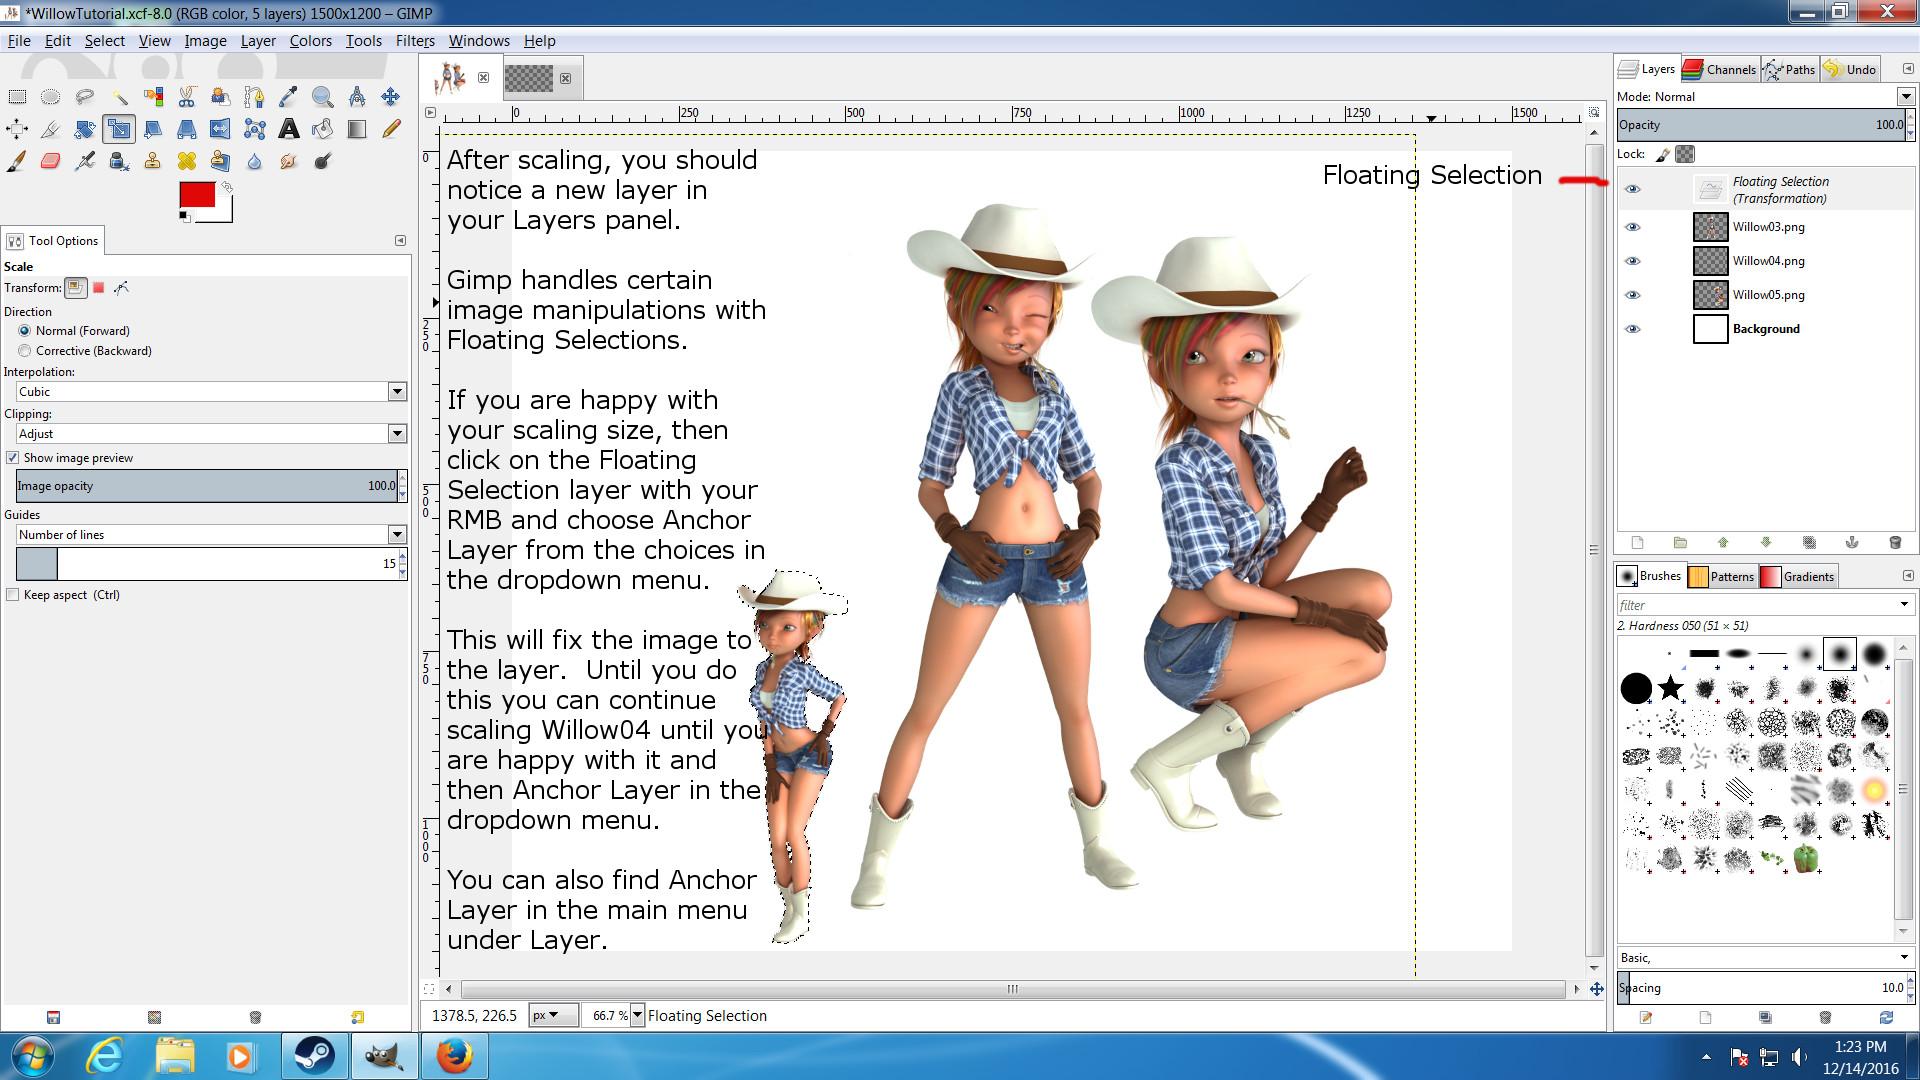Select Corrective (Backward) direction

(x=25, y=351)
